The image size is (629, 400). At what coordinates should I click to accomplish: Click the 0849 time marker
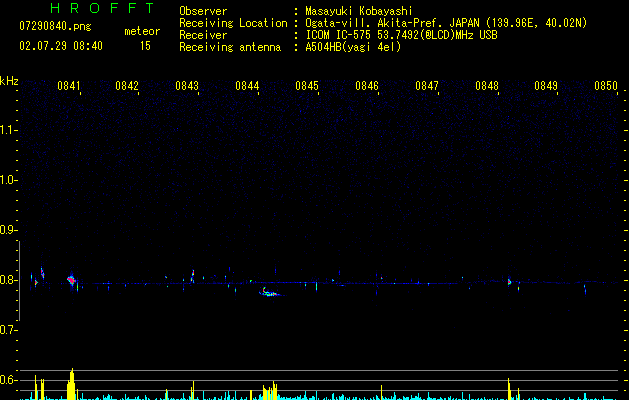[x=546, y=86]
